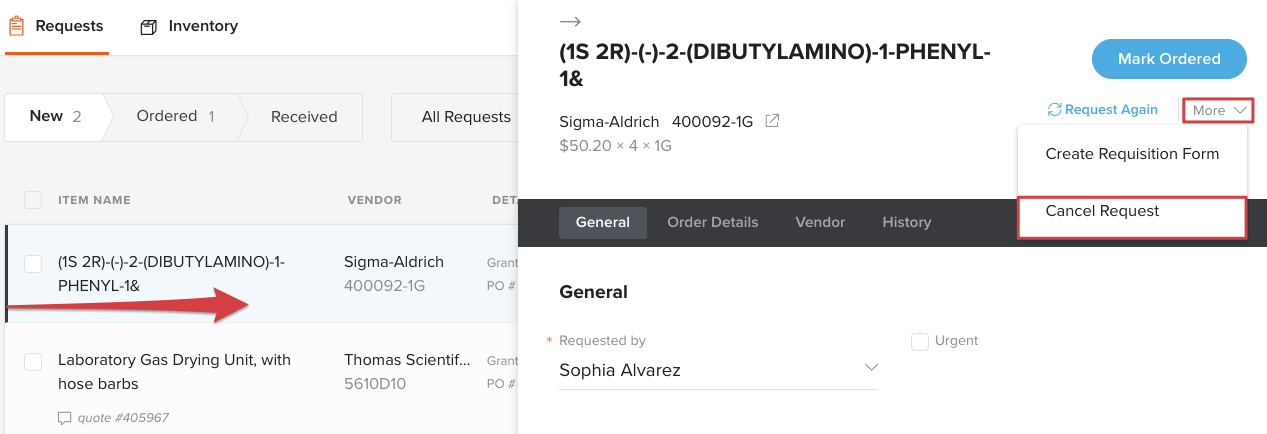This screenshot has height=434, width=1267.
Task: Filter by All Requests
Action: click(x=466, y=117)
